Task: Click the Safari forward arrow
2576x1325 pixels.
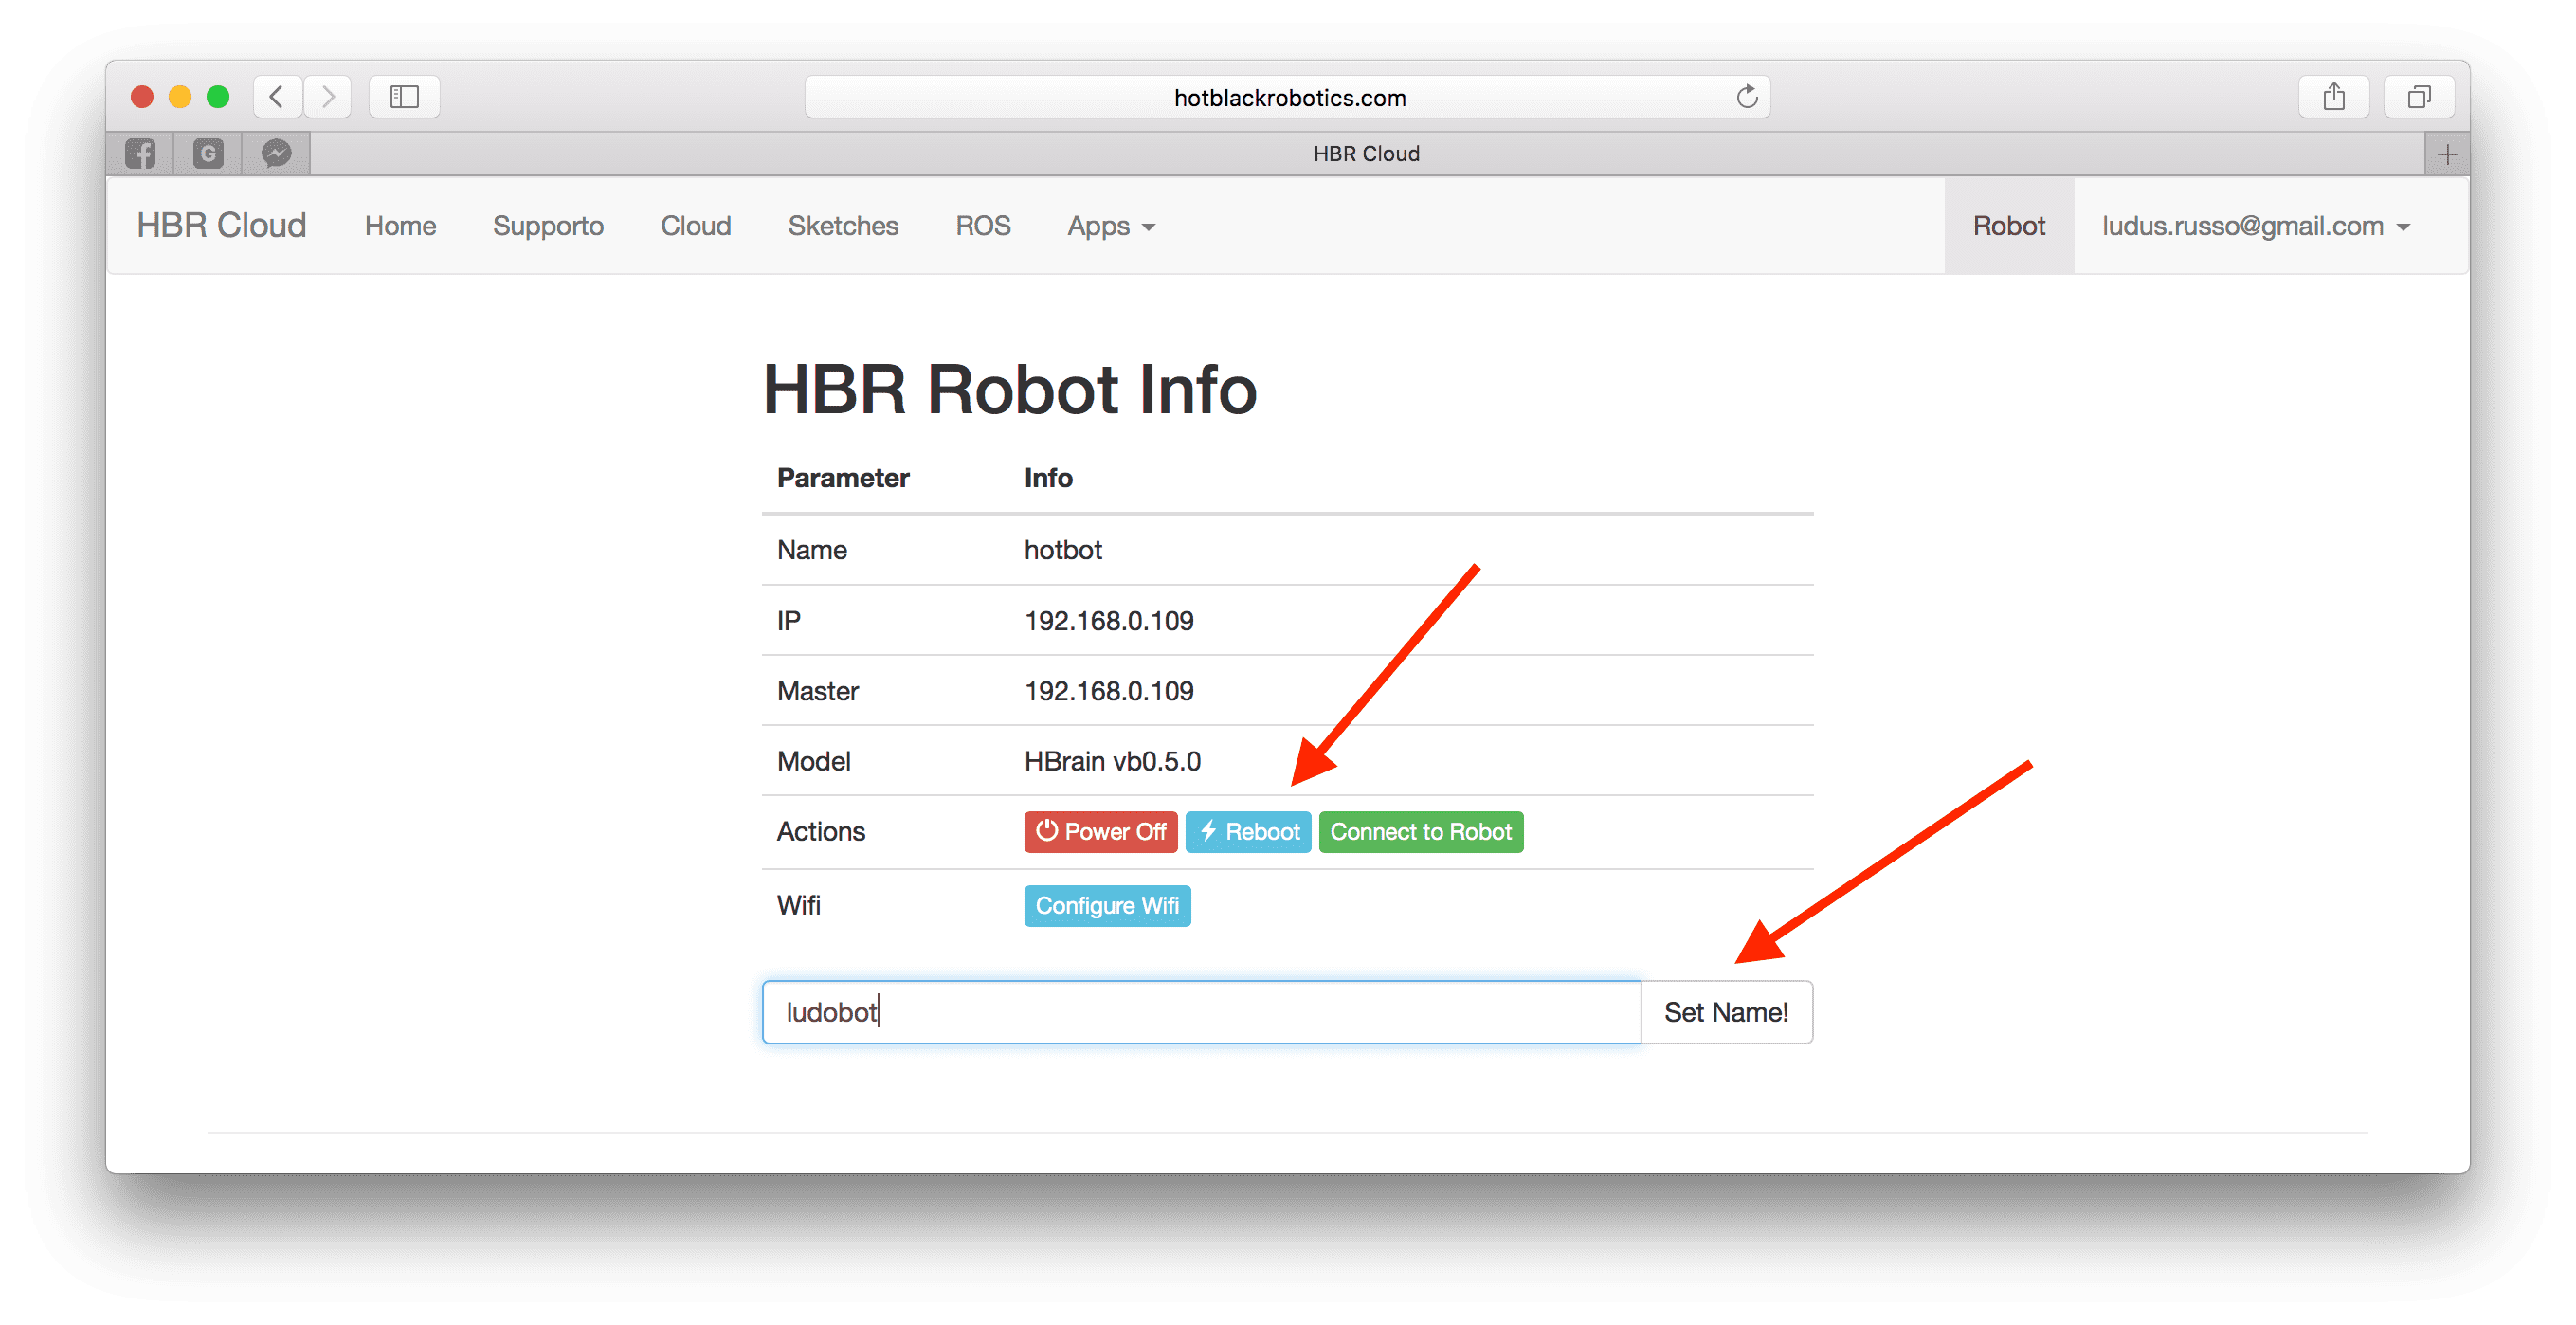Action: coord(327,97)
